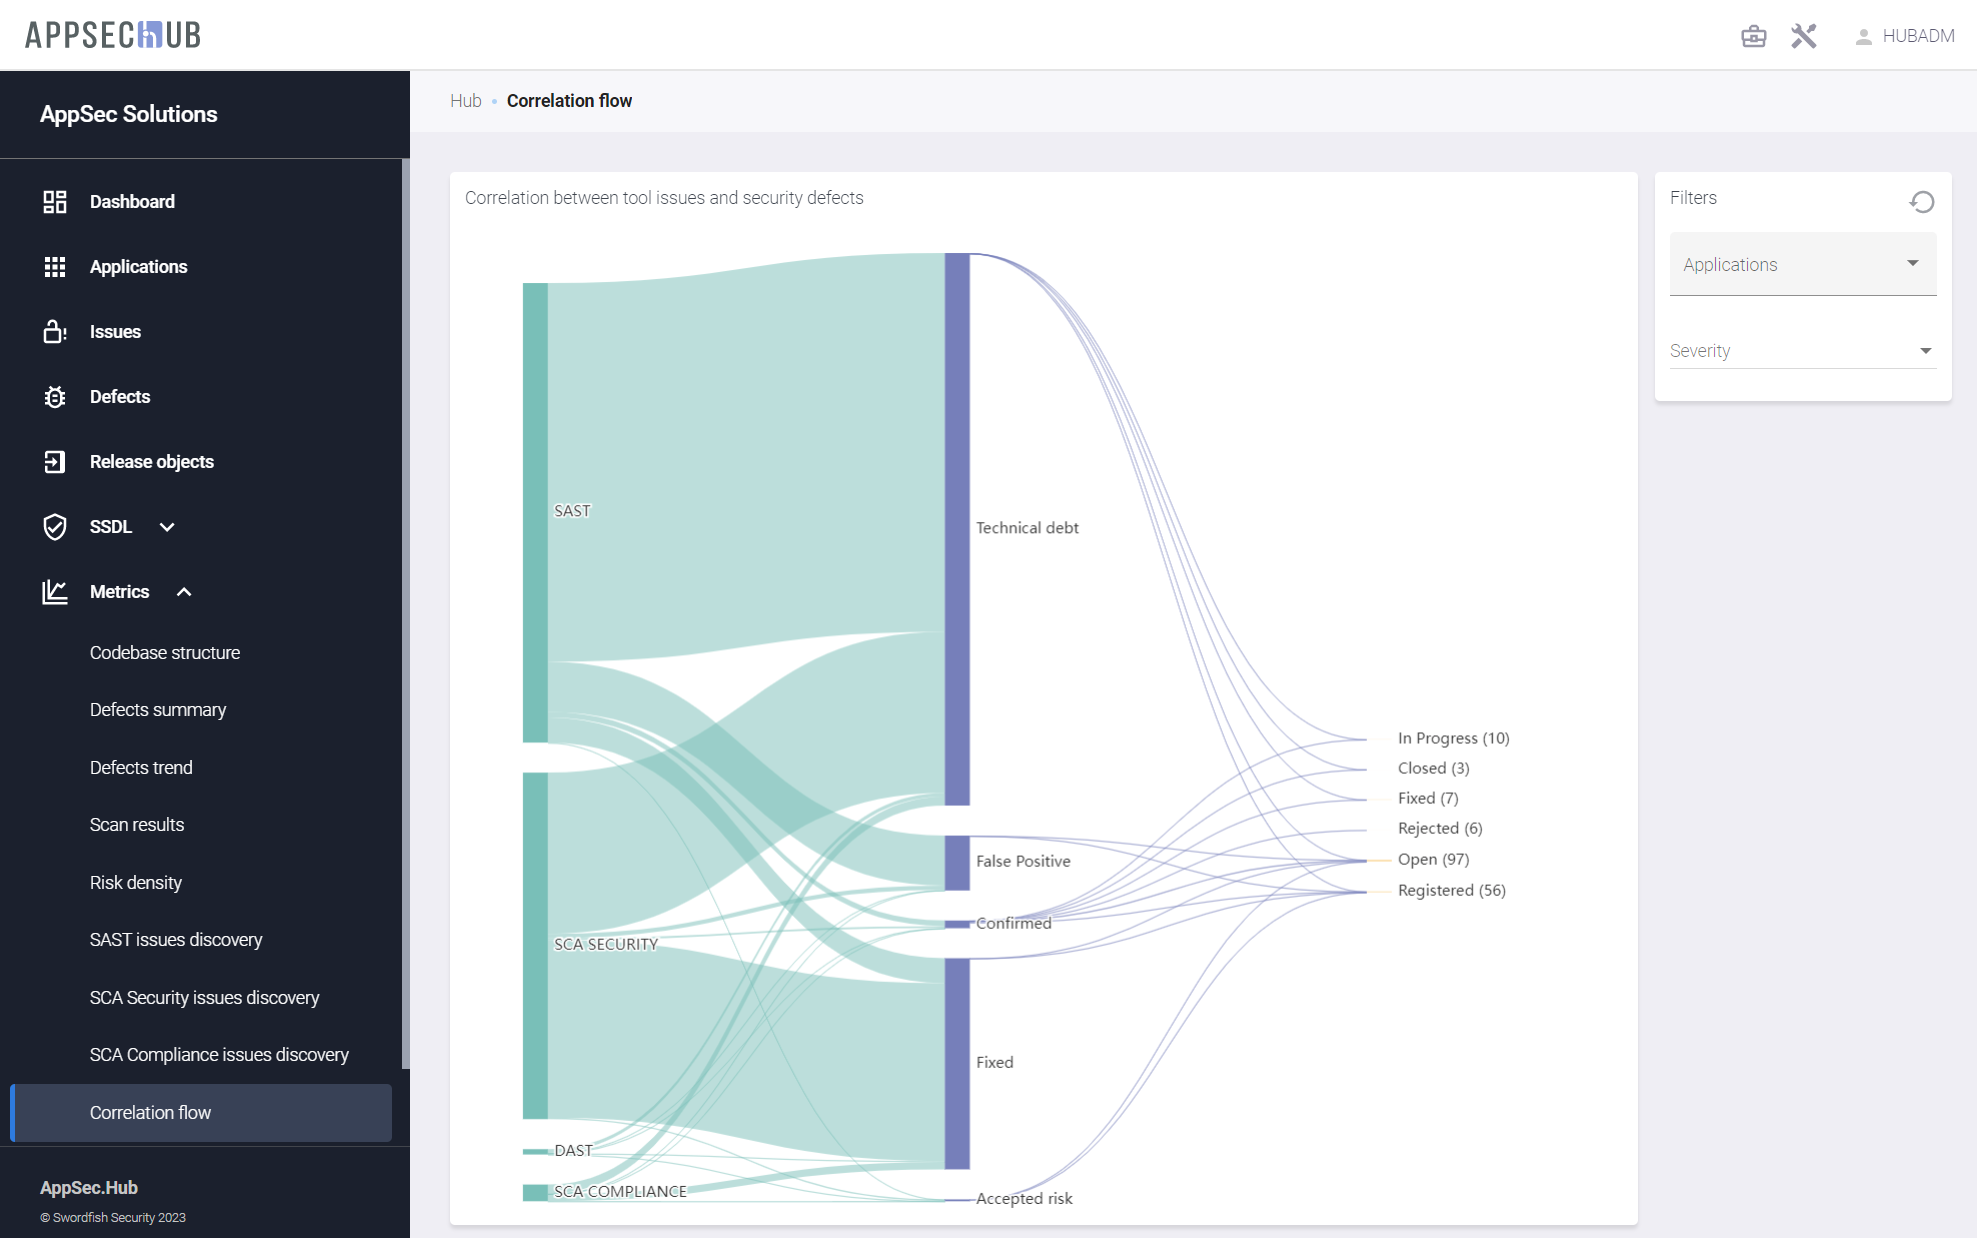The image size is (1977, 1238).
Task: Open the Severity filter dropdown
Action: [x=1802, y=351]
